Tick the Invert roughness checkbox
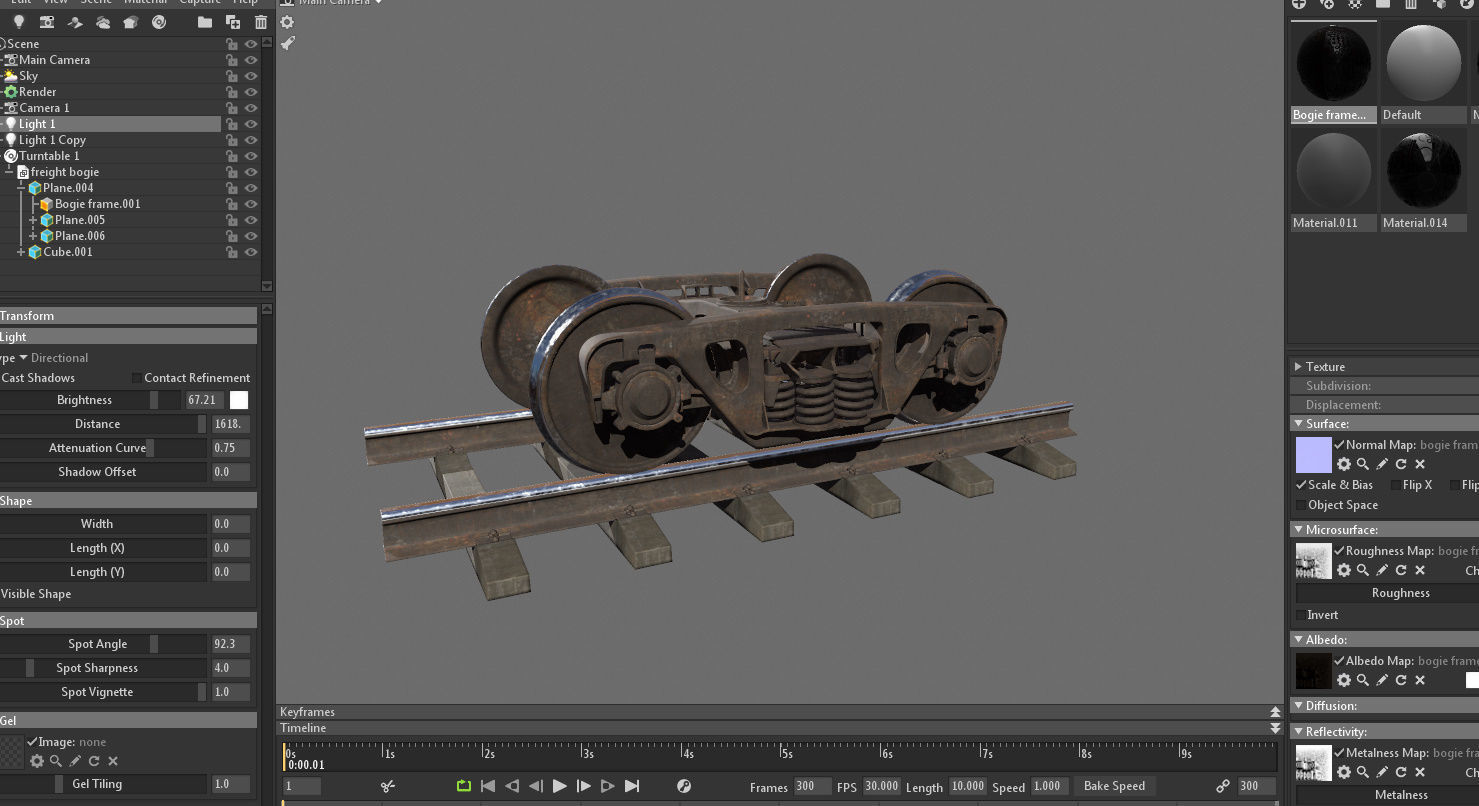Screen dimensions: 1479x806 (1300, 615)
